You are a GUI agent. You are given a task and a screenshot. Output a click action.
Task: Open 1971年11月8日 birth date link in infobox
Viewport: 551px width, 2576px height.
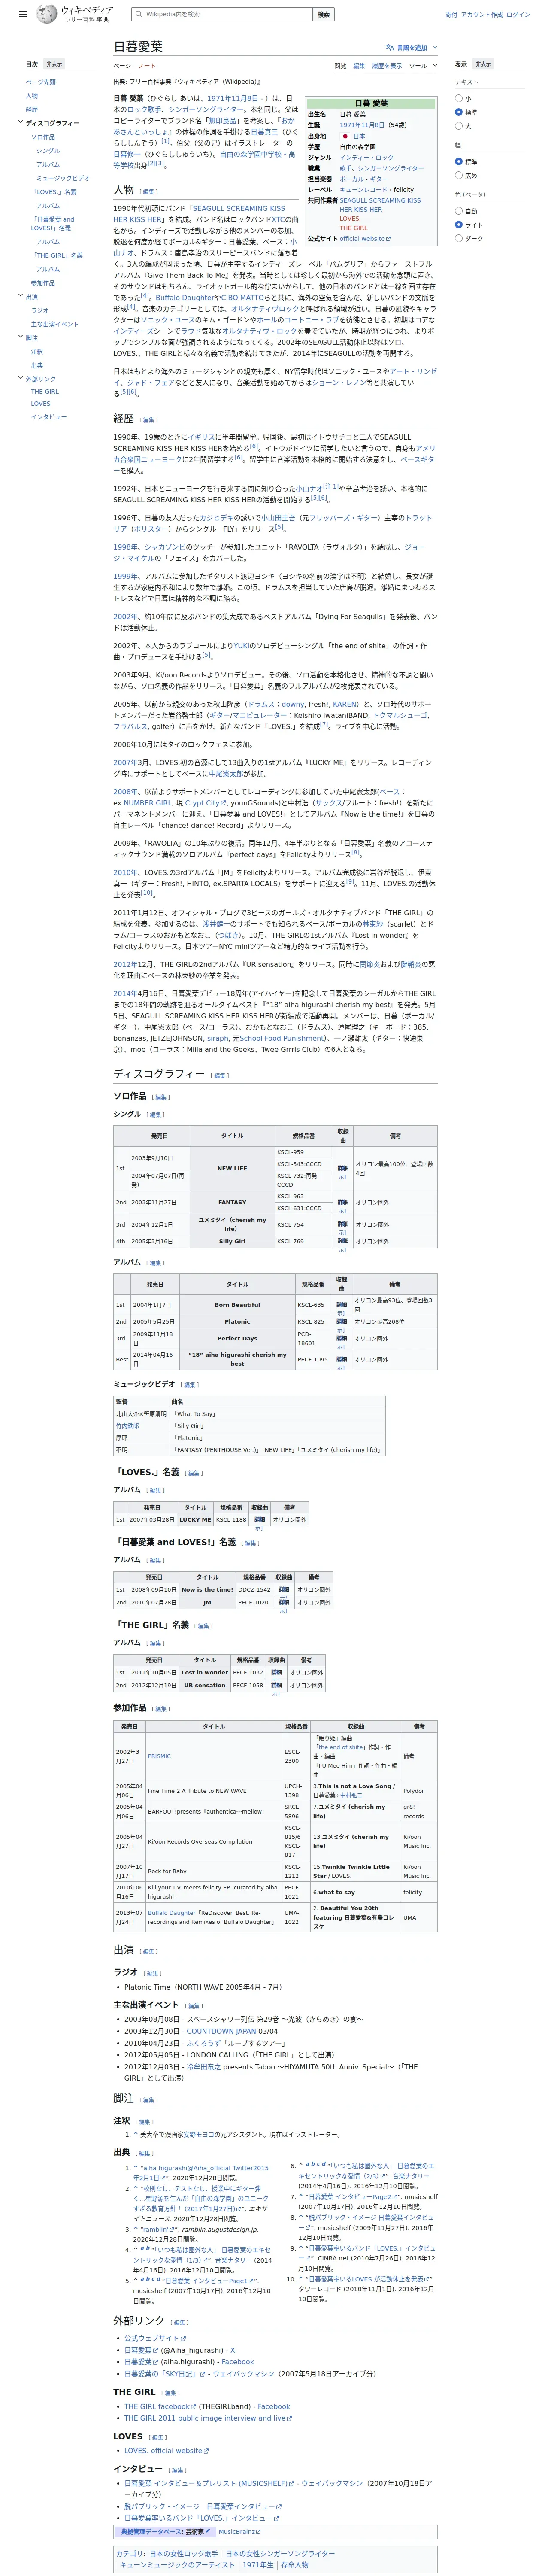click(362, 125)
